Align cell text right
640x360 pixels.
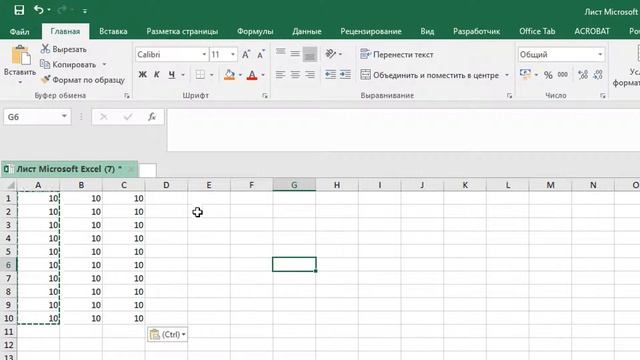coord(310,75)
